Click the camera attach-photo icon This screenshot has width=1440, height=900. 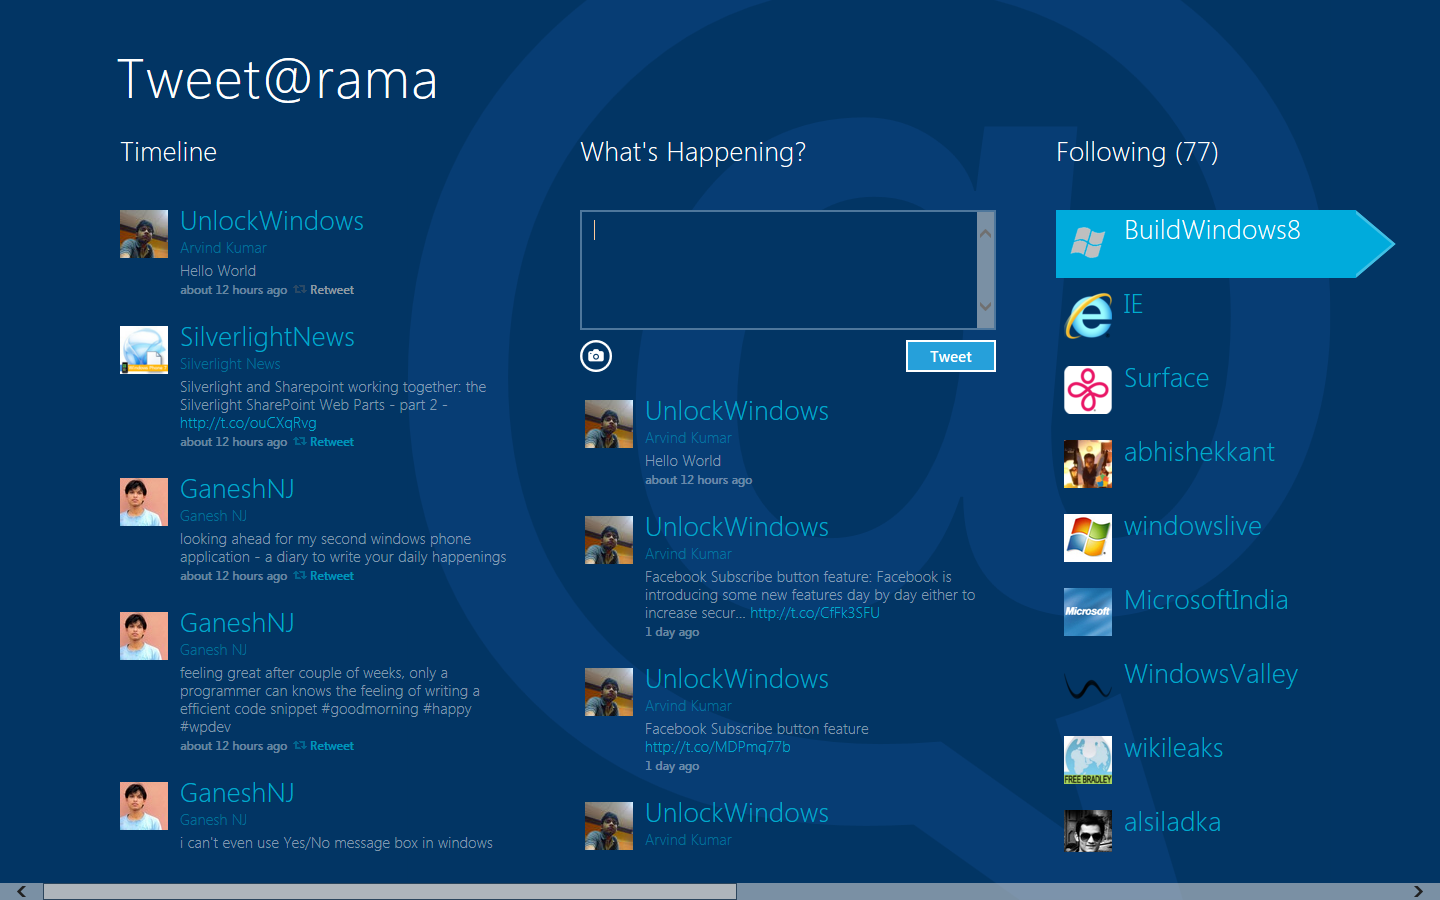click(596, 356)
